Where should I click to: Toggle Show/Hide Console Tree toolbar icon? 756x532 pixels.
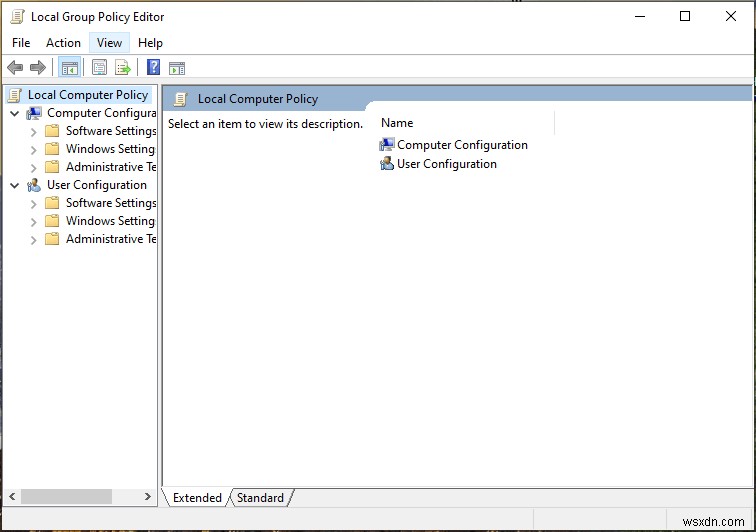[x=69, y=68]
